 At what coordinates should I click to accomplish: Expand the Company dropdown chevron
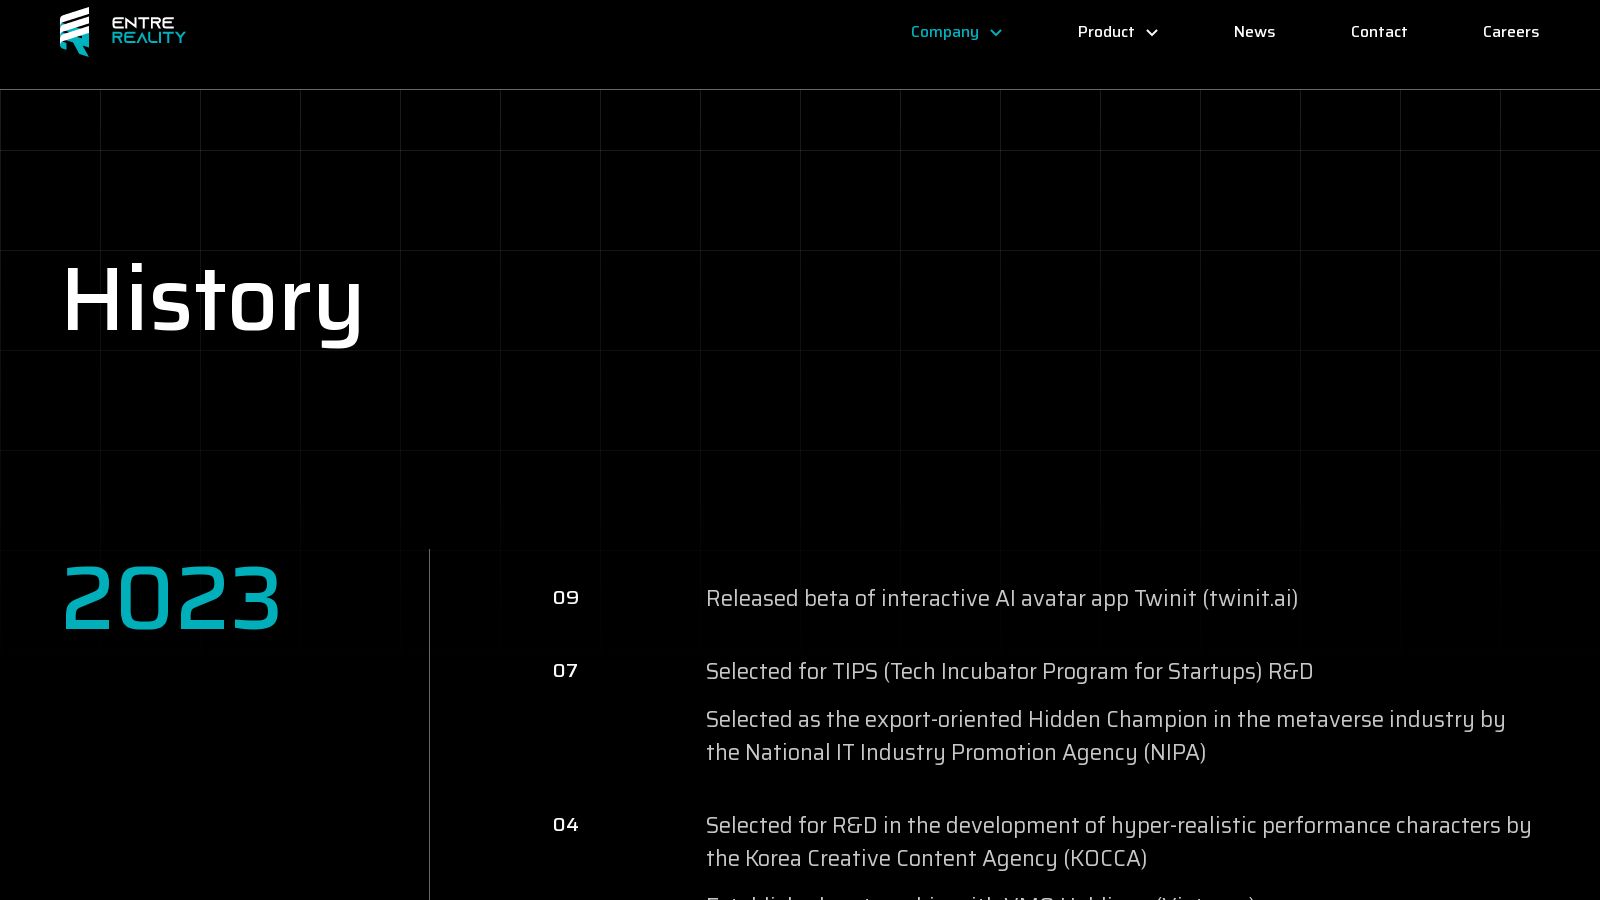[996, 33]
